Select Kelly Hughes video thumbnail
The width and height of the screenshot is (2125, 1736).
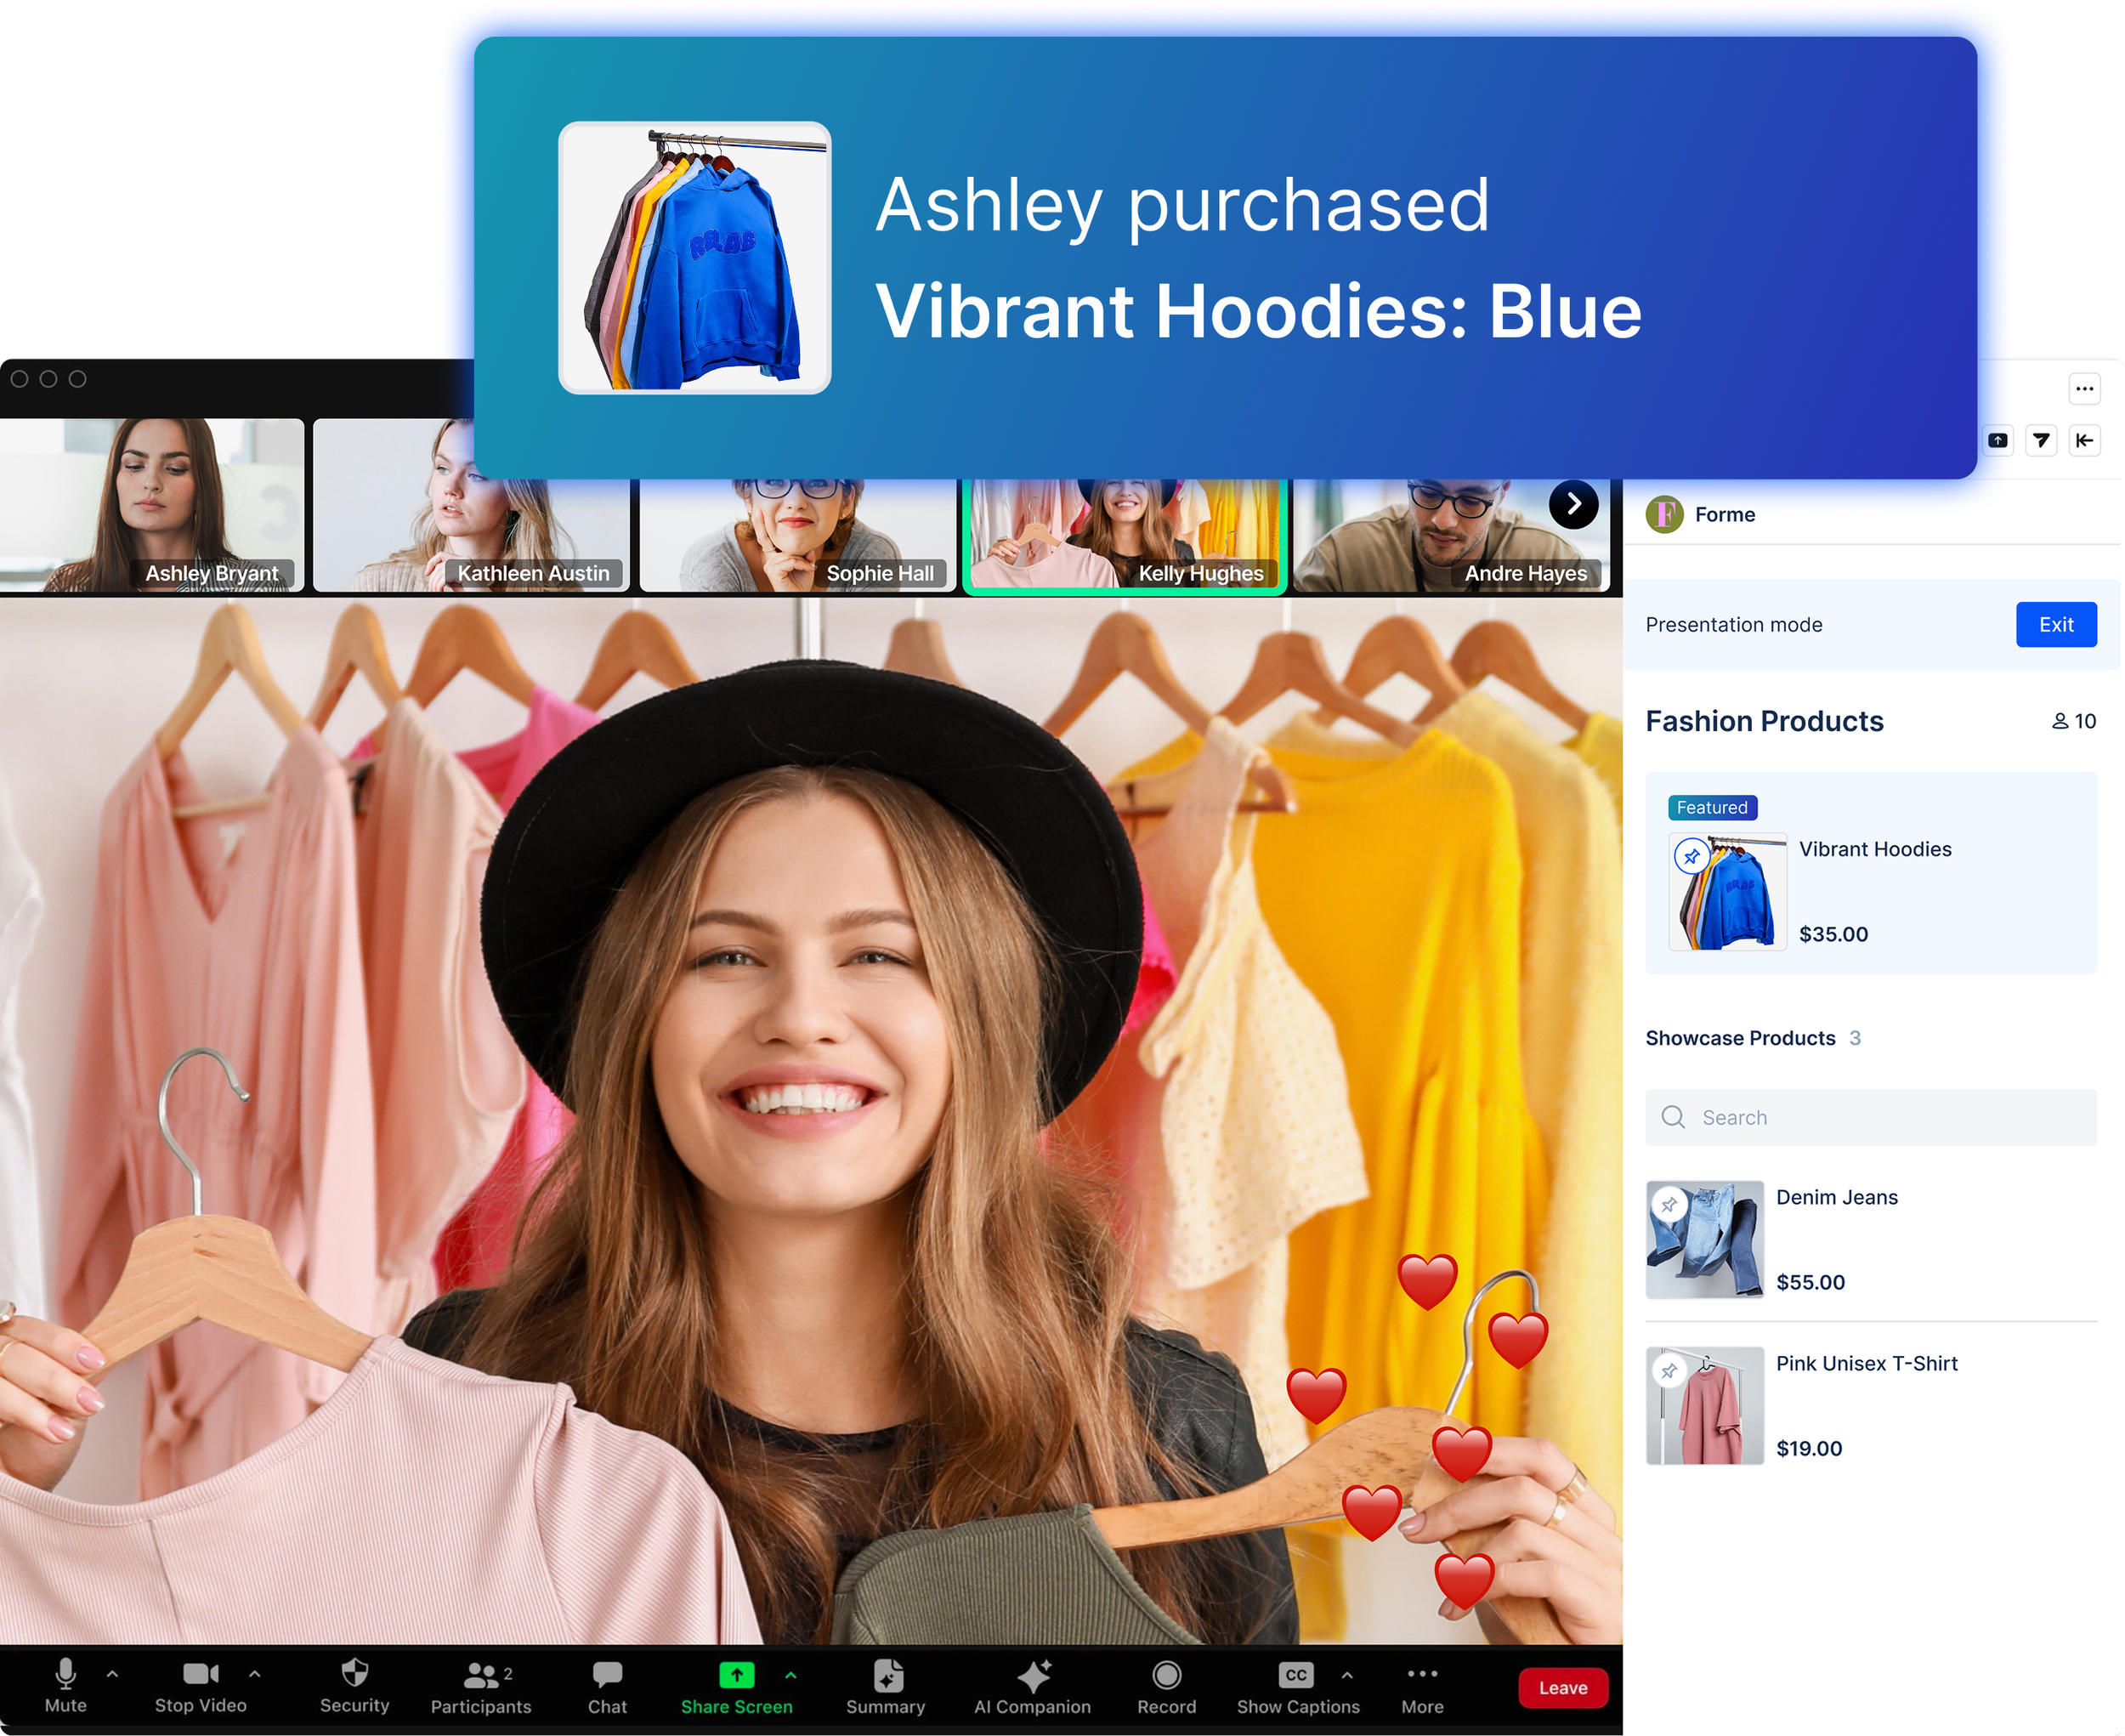pos(1126,537)
